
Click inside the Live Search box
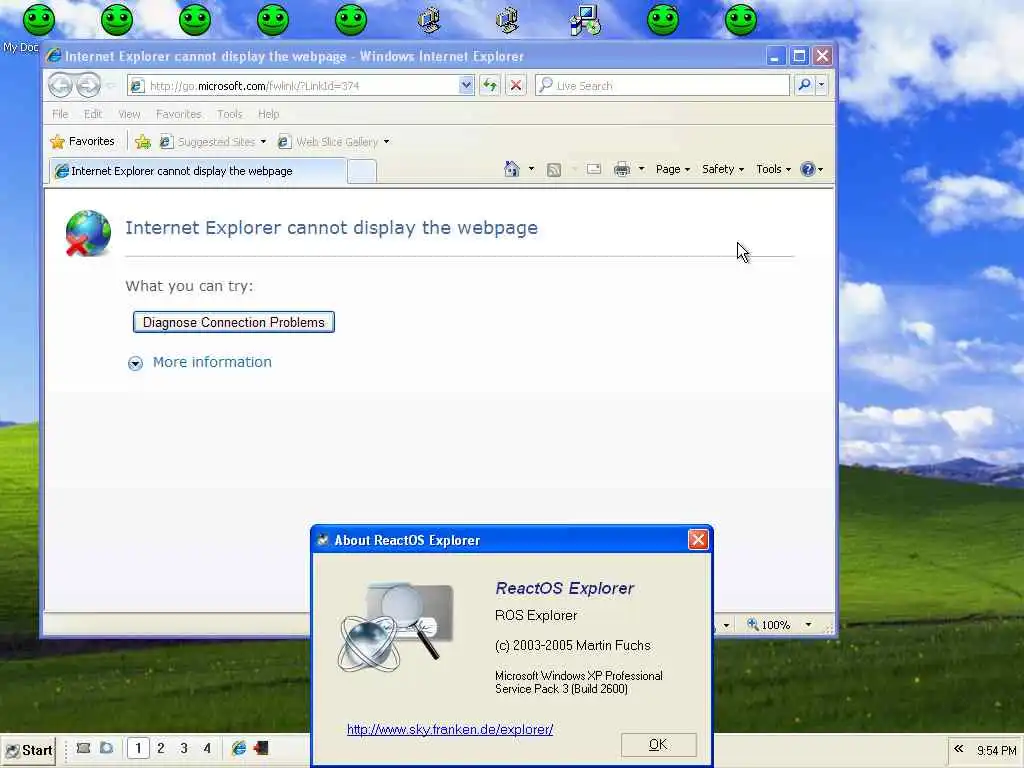click(662, 86)
